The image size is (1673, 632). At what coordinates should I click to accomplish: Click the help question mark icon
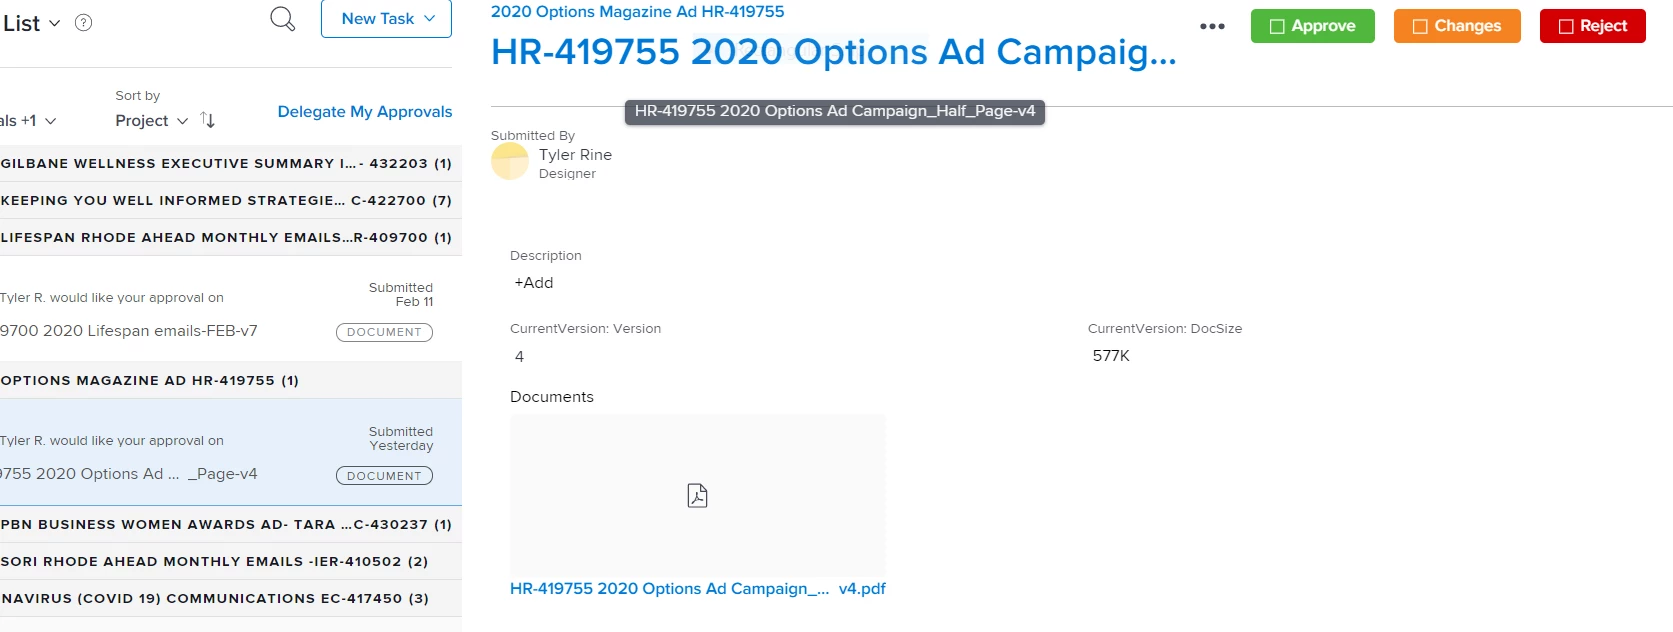[84, 23]
